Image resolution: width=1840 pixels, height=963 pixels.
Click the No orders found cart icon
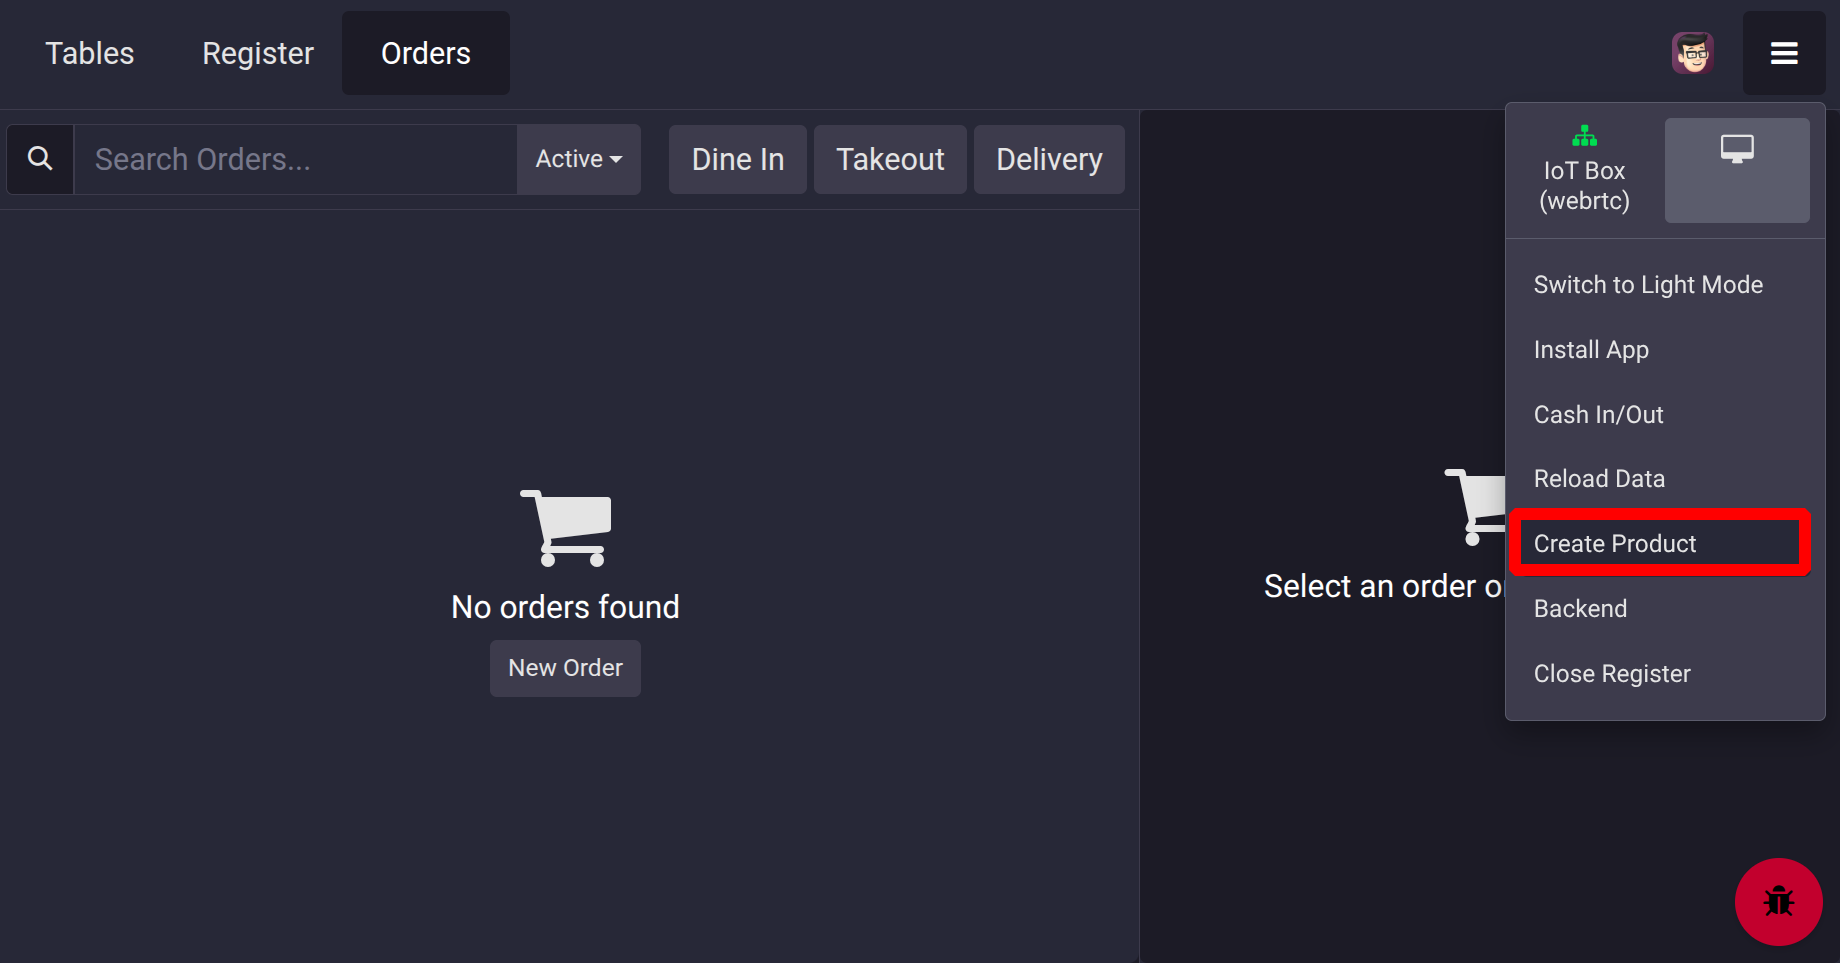point(566,527)
